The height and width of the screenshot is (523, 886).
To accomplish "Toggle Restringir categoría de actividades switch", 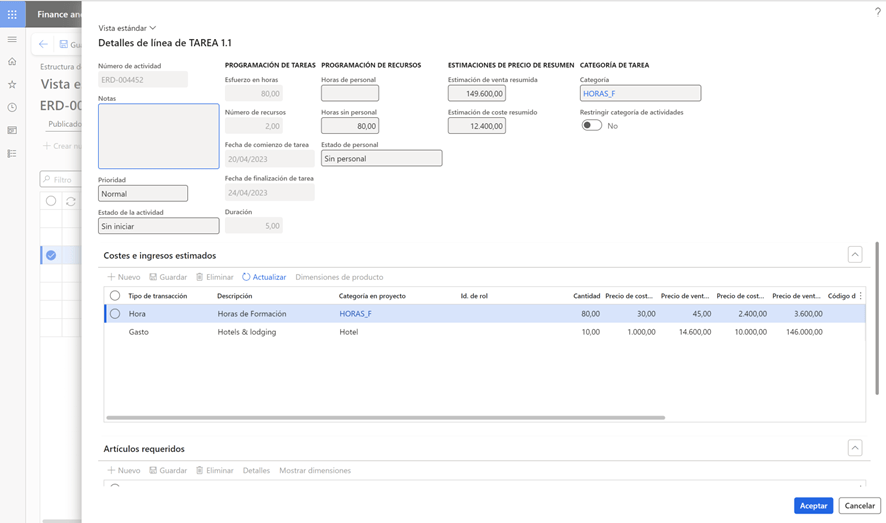I will tap(592, 126).
